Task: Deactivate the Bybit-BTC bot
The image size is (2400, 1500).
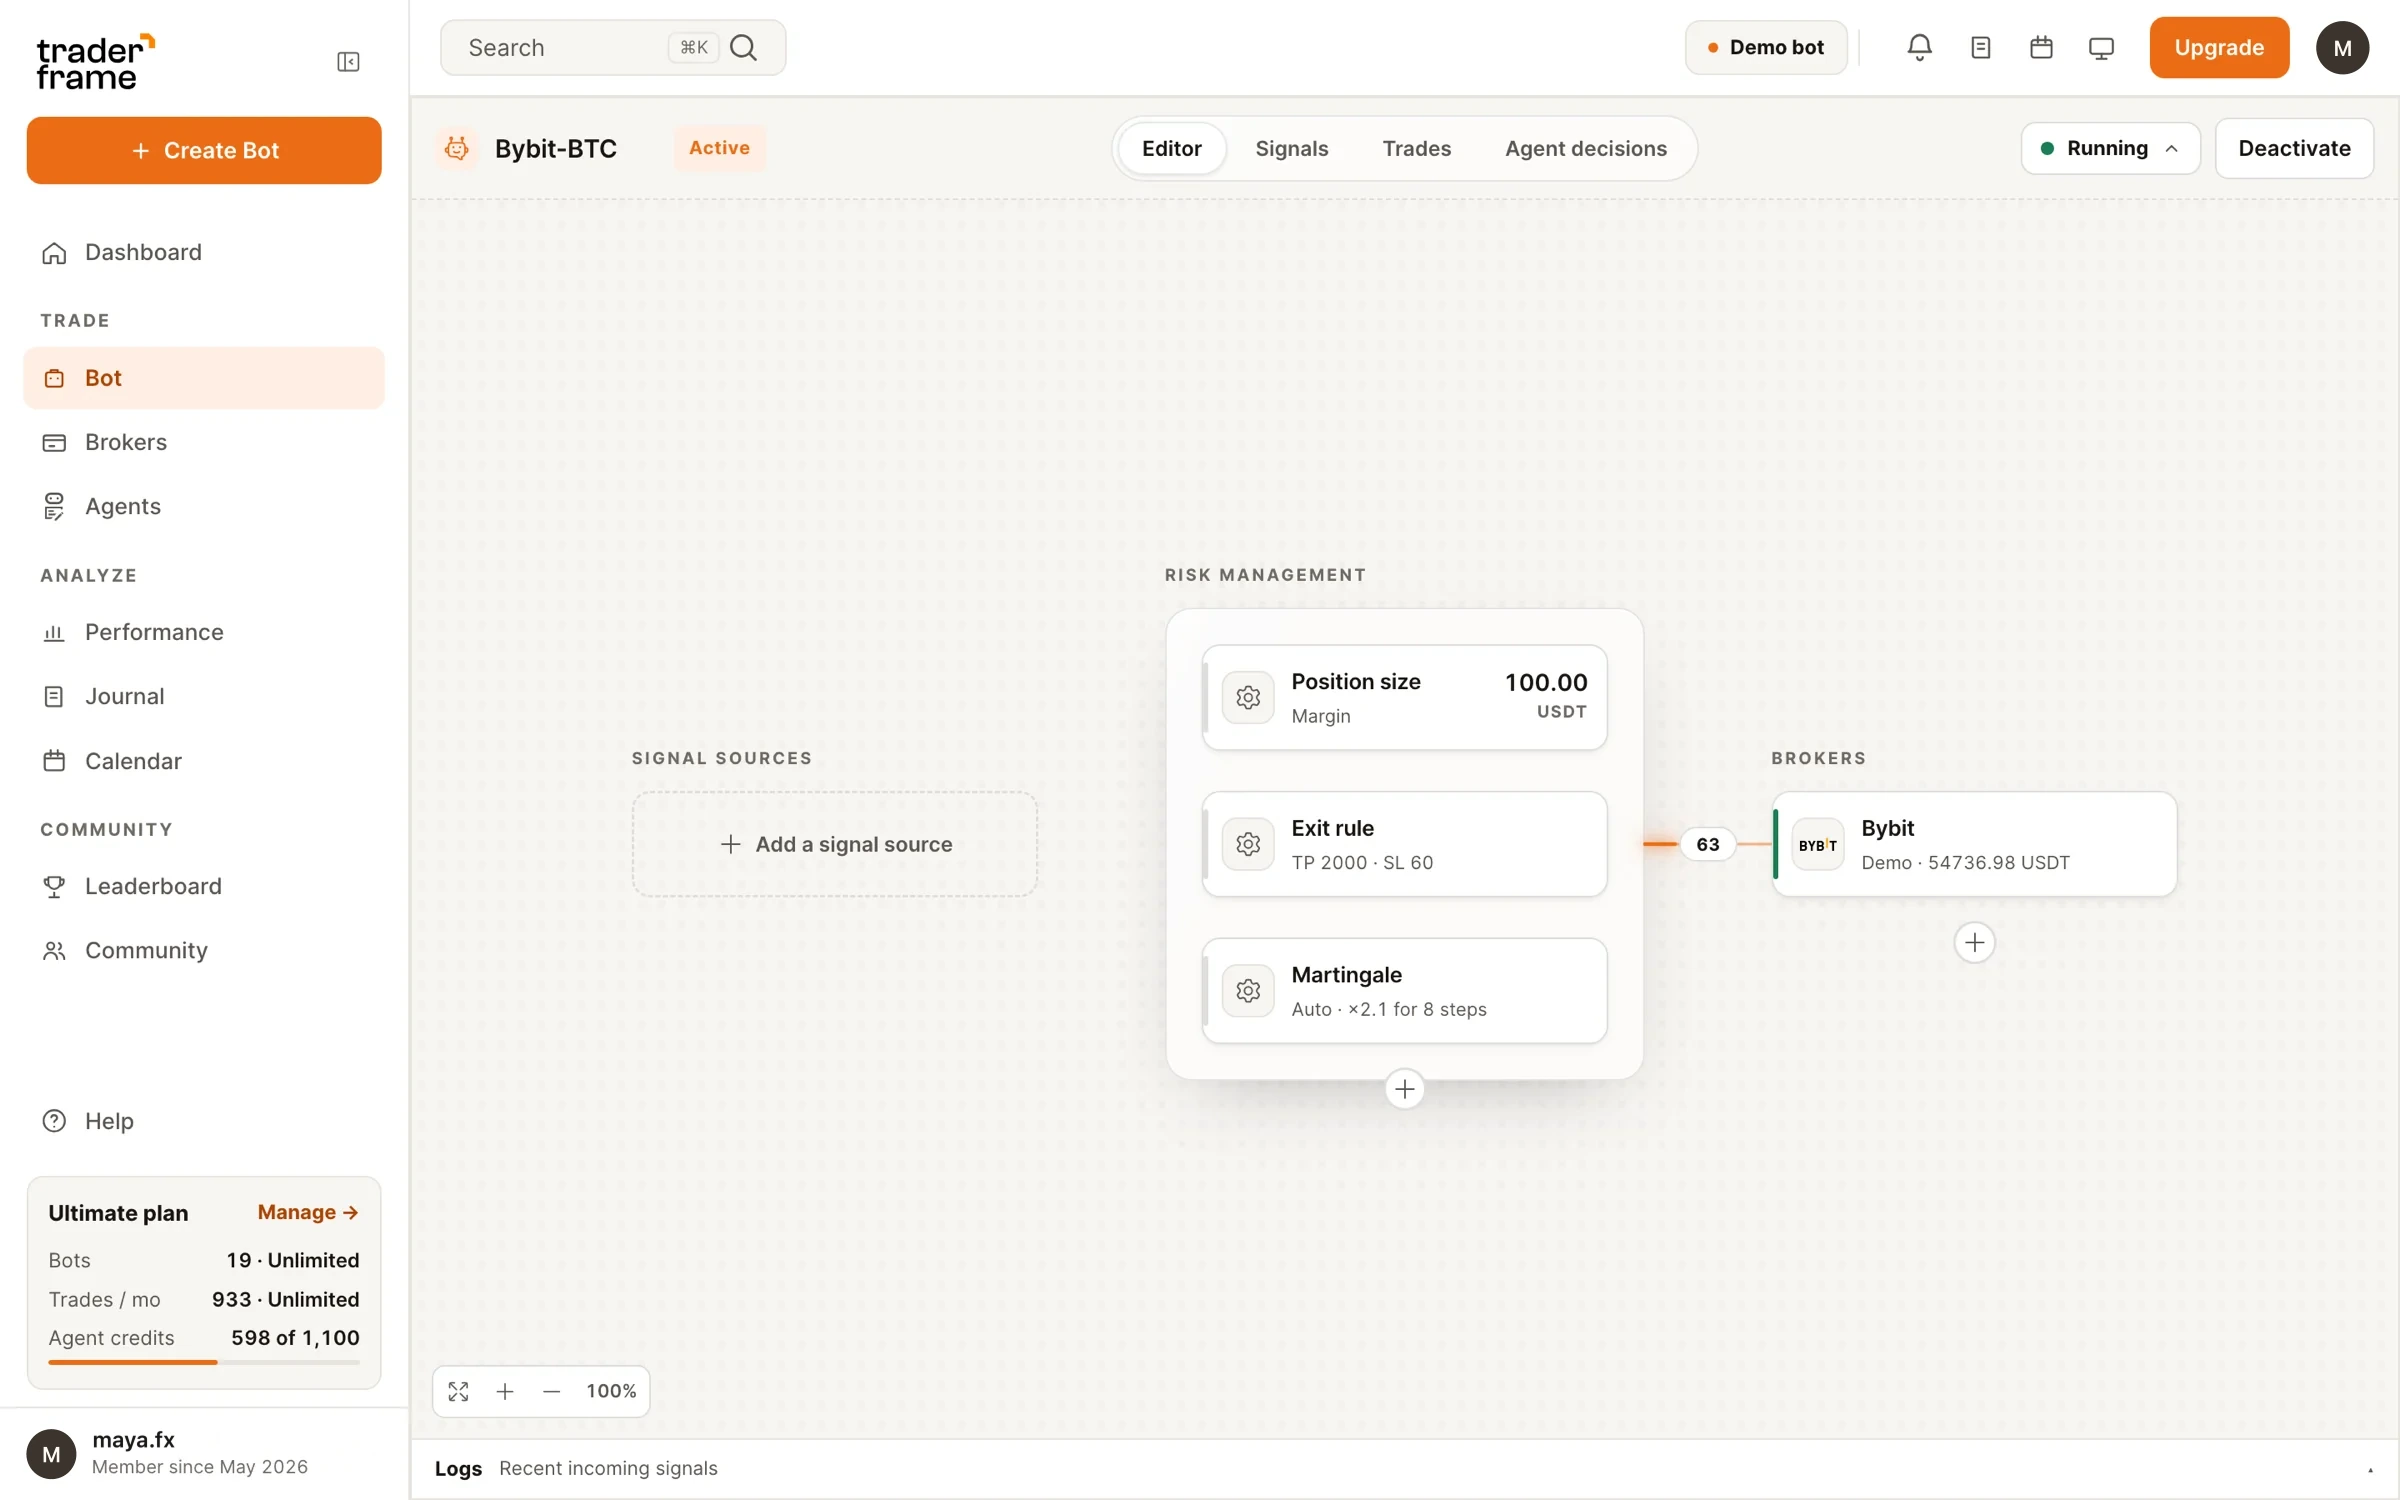Action: [x=2294, y=148]
